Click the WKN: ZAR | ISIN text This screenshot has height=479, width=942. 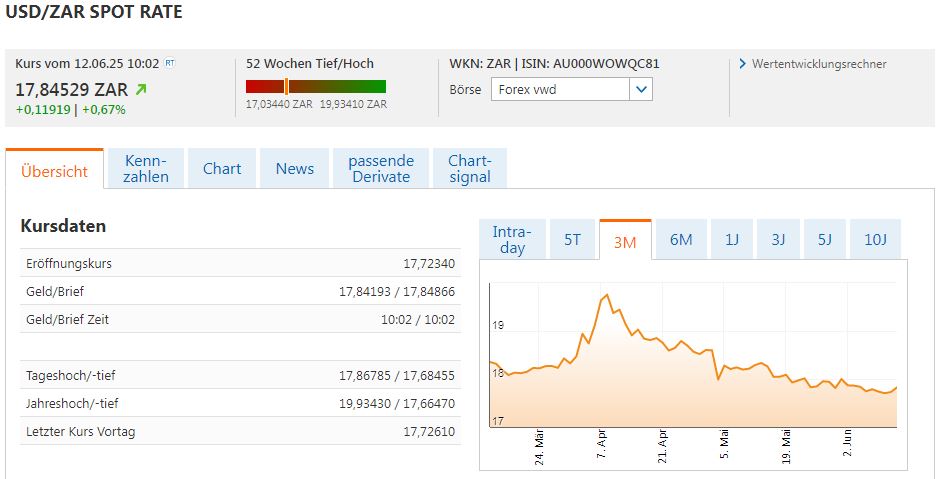point(555,64)
